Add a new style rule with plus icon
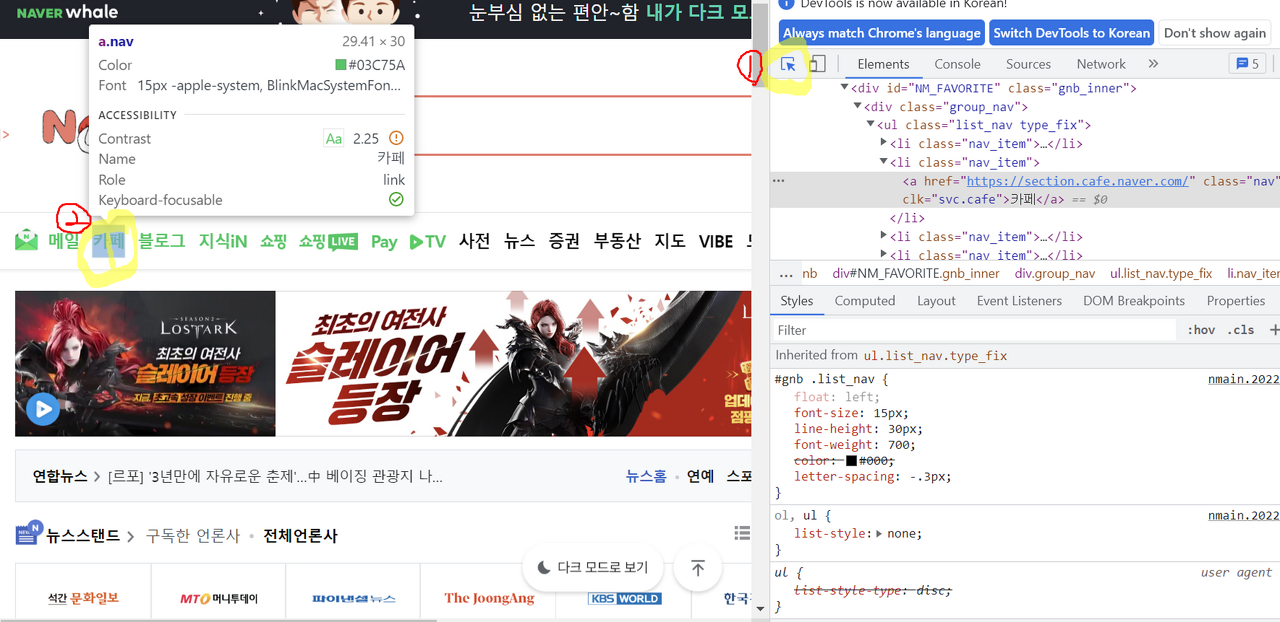 pyautogui.click(x=1274, y=330)
